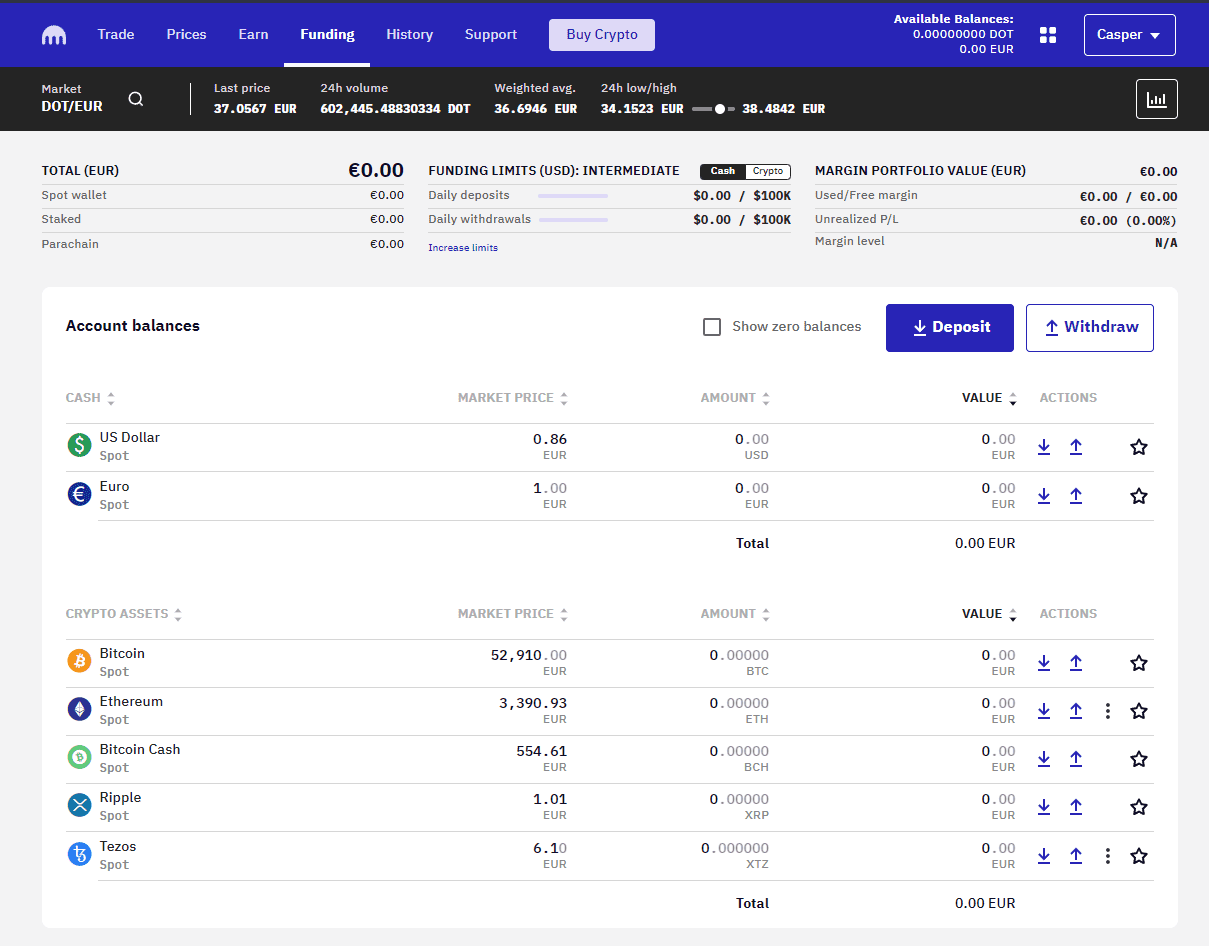Deposit Ripple using its download icon
1209x946 pixels.
tap(1044, 807)
